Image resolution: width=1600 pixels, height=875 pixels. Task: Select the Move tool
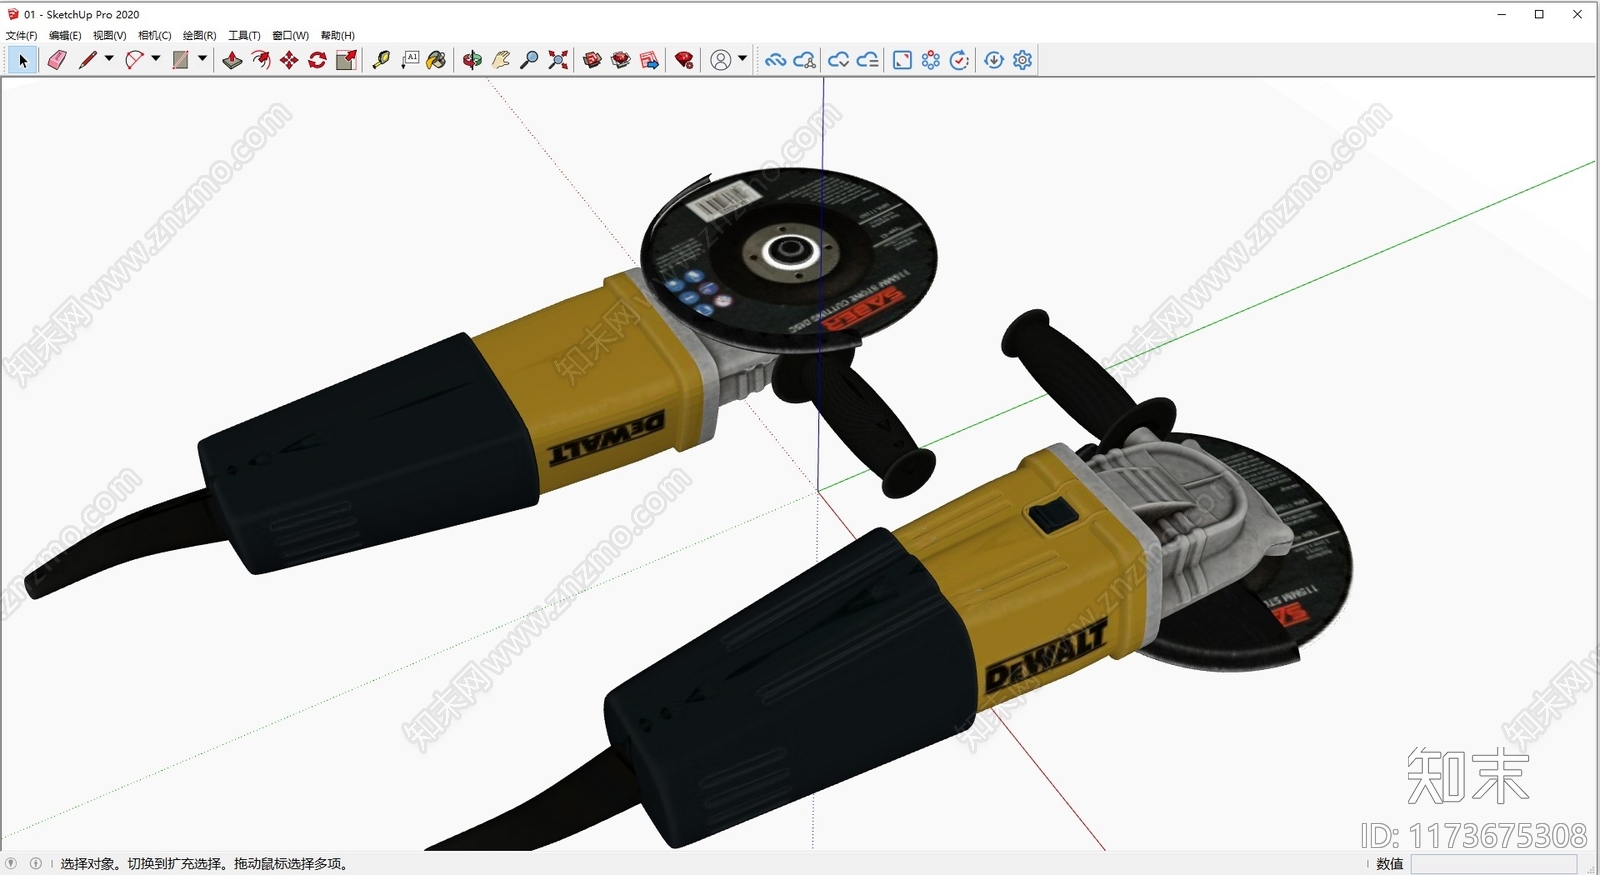tap(289, 61)
